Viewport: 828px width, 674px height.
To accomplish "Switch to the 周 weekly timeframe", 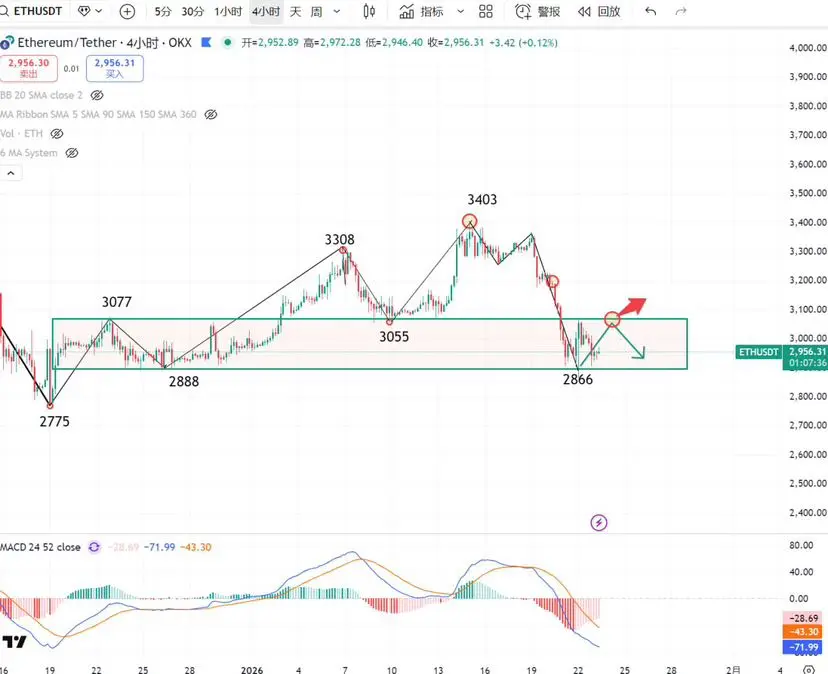I will coord(316,12).
